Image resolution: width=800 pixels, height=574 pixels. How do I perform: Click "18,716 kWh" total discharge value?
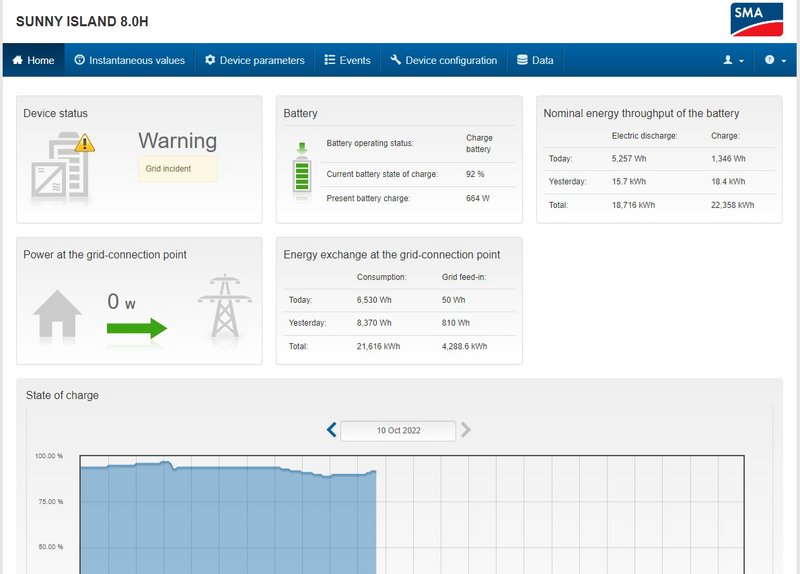[633, 205]
